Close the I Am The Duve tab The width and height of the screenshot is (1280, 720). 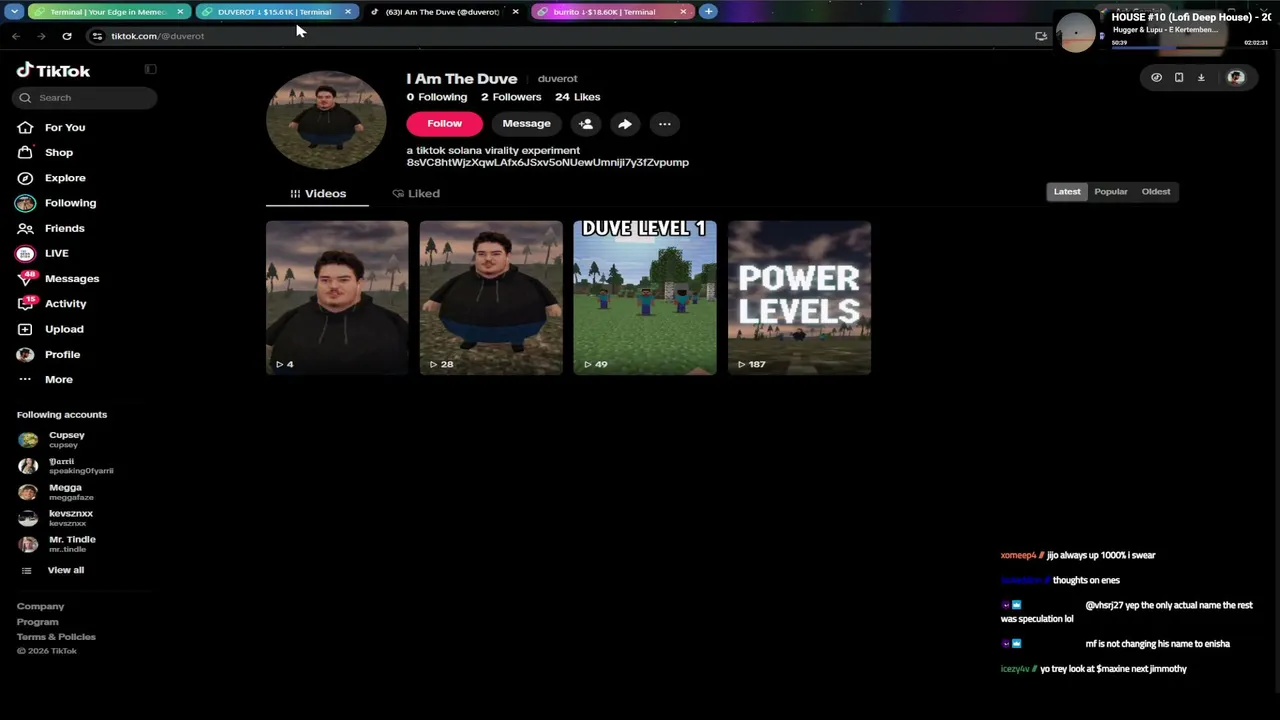tap(515, 12)
